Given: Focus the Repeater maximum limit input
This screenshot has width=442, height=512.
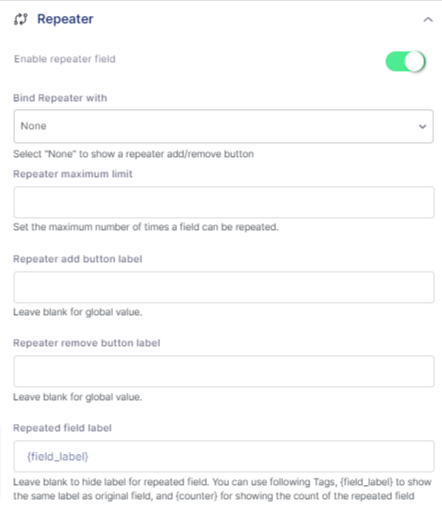Looking at the screenshot, I should pos(224,202).
